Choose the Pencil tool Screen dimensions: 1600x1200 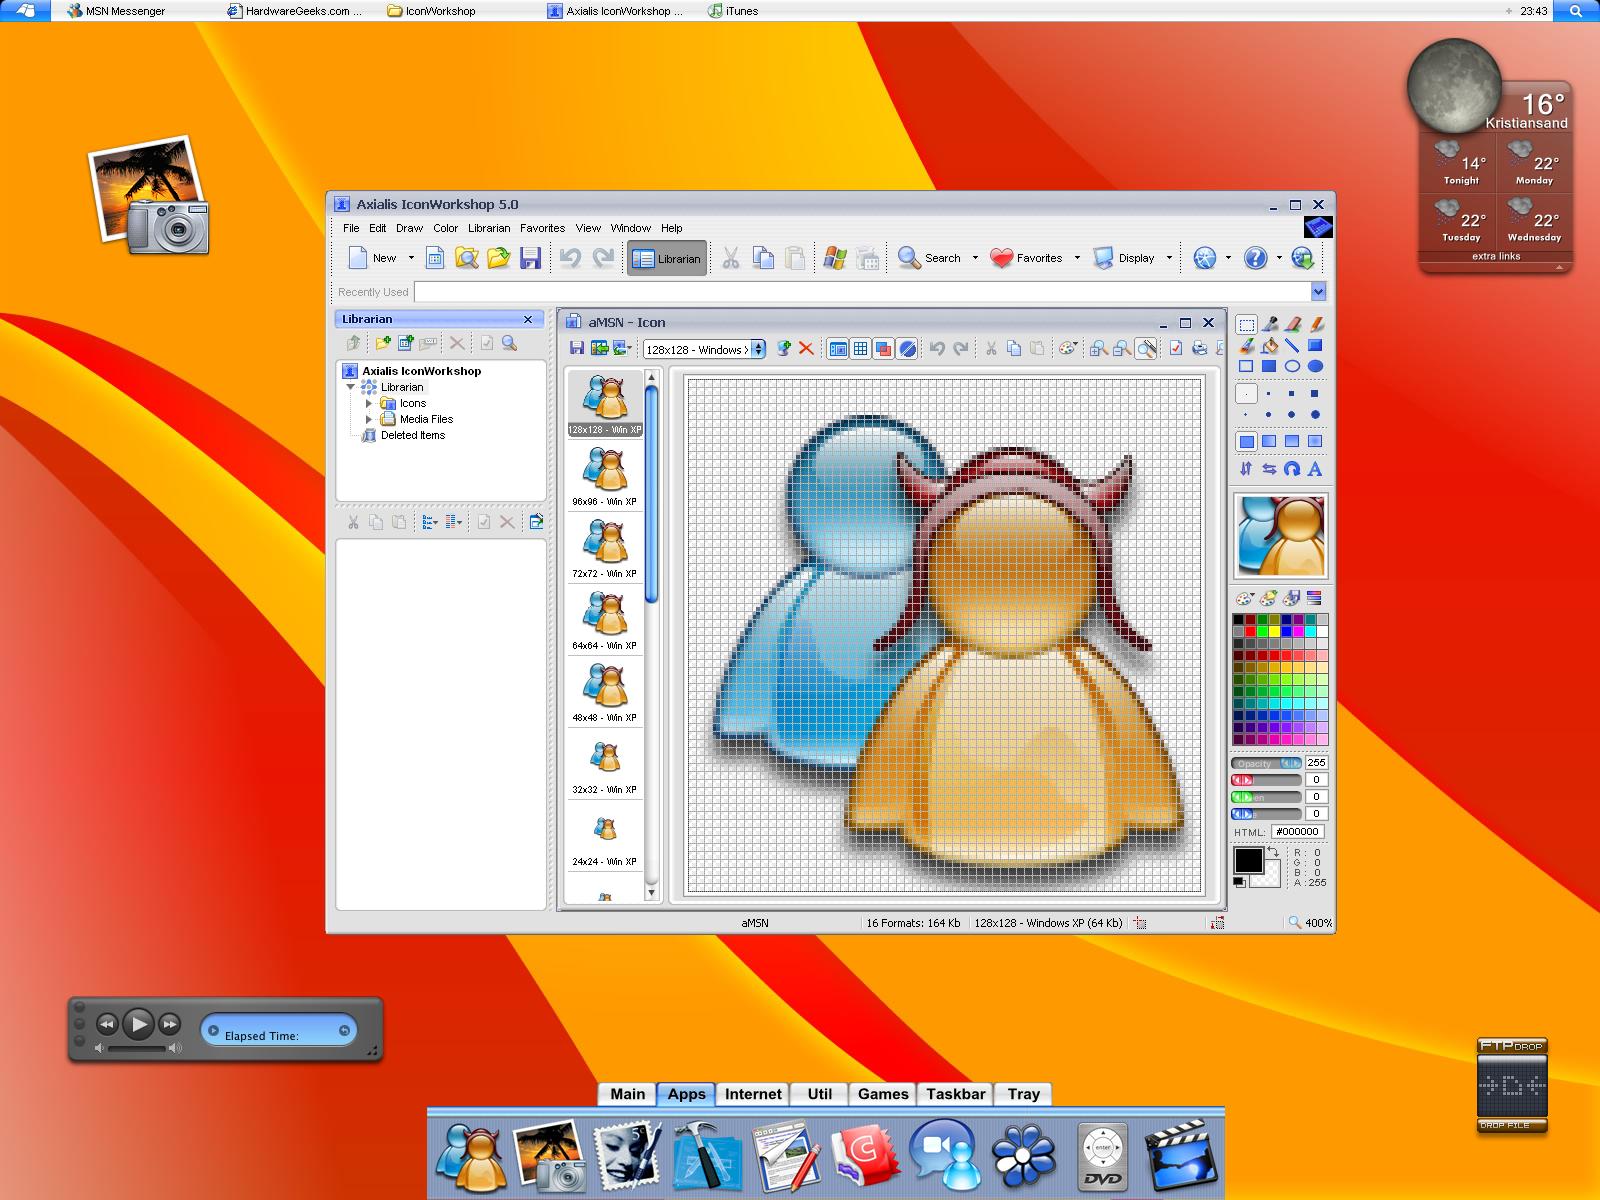(1316, 324)
